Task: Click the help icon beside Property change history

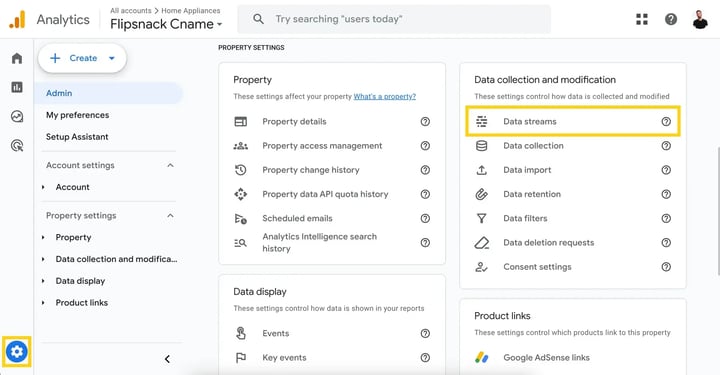Action: [425, 170]
